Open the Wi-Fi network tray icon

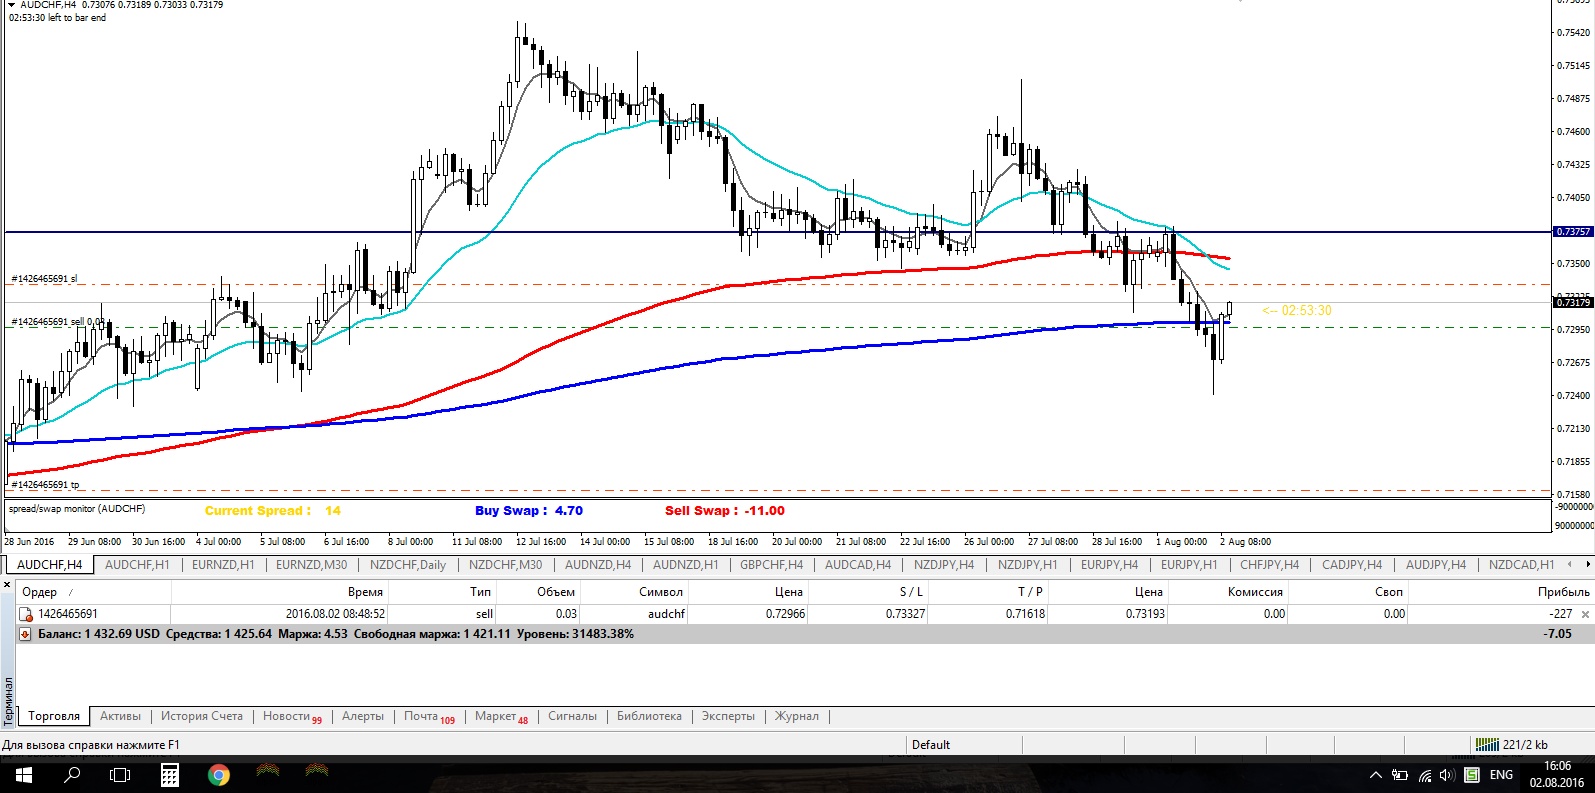pyautogui.click(x=1424, y=775)
